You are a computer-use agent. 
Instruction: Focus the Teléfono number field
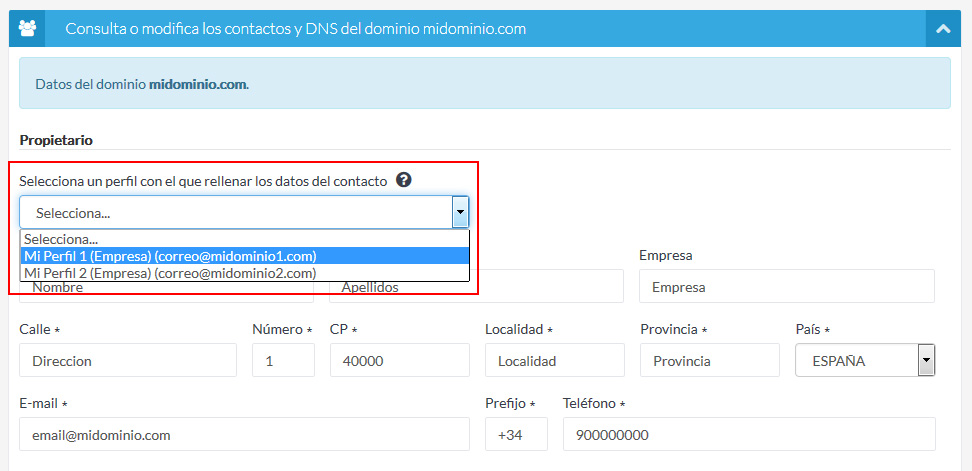pyautogui.click(x=748, y=434)
